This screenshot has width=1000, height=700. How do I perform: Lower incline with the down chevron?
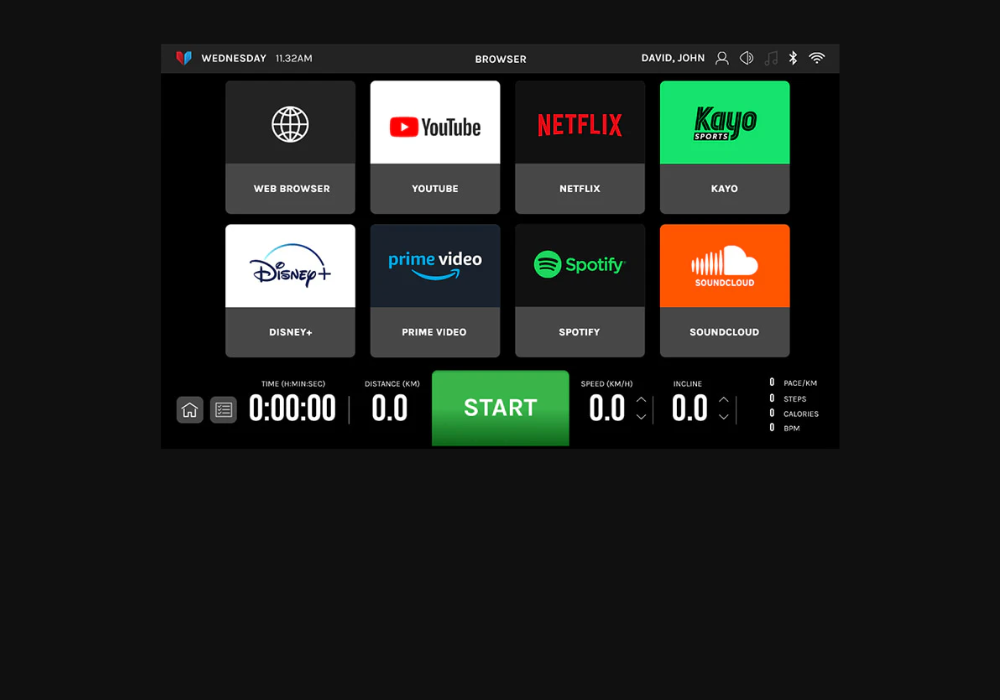click(x=724, y=417)
